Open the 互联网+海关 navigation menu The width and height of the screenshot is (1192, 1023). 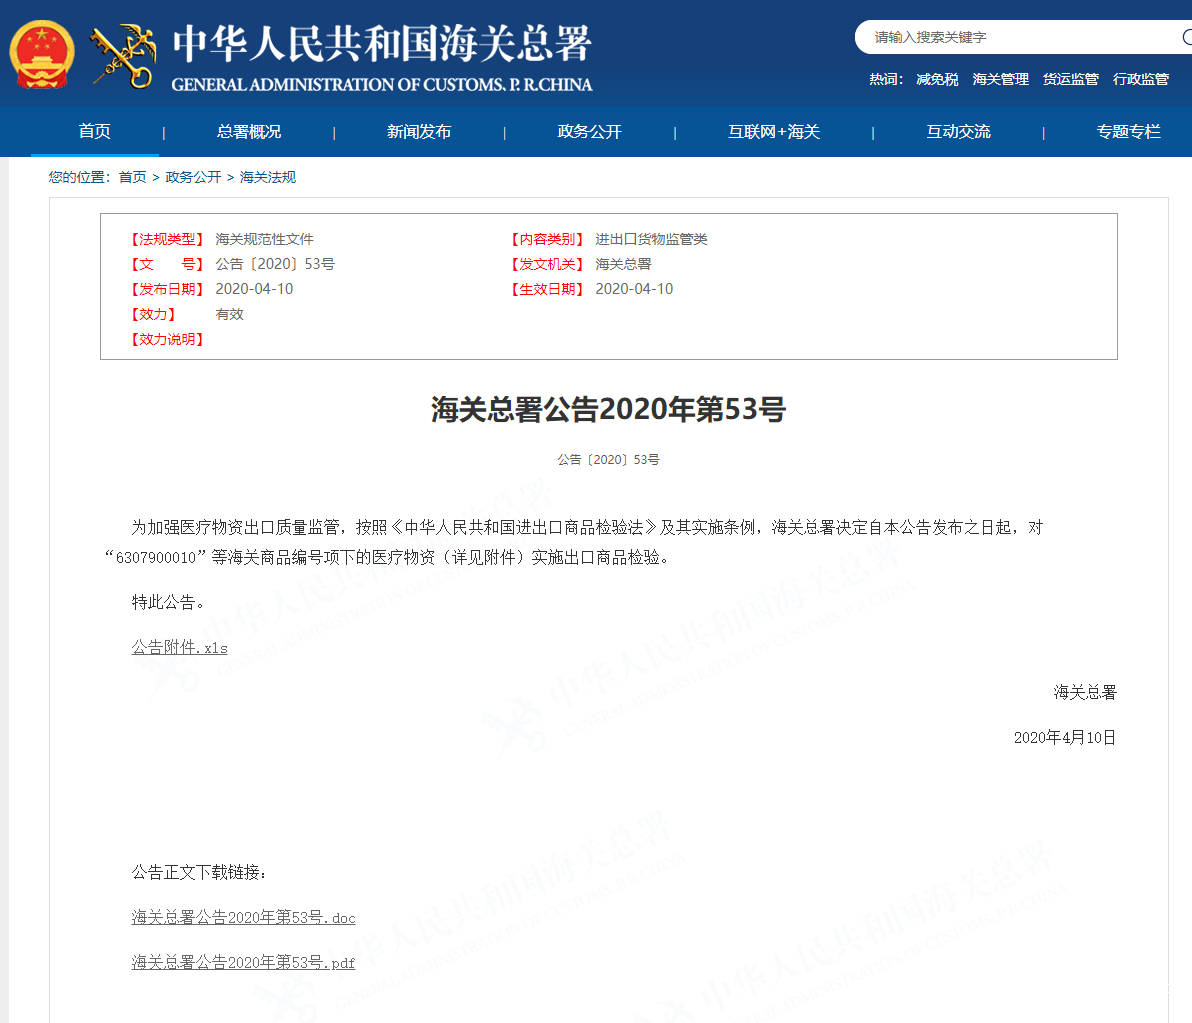[774, 131]
